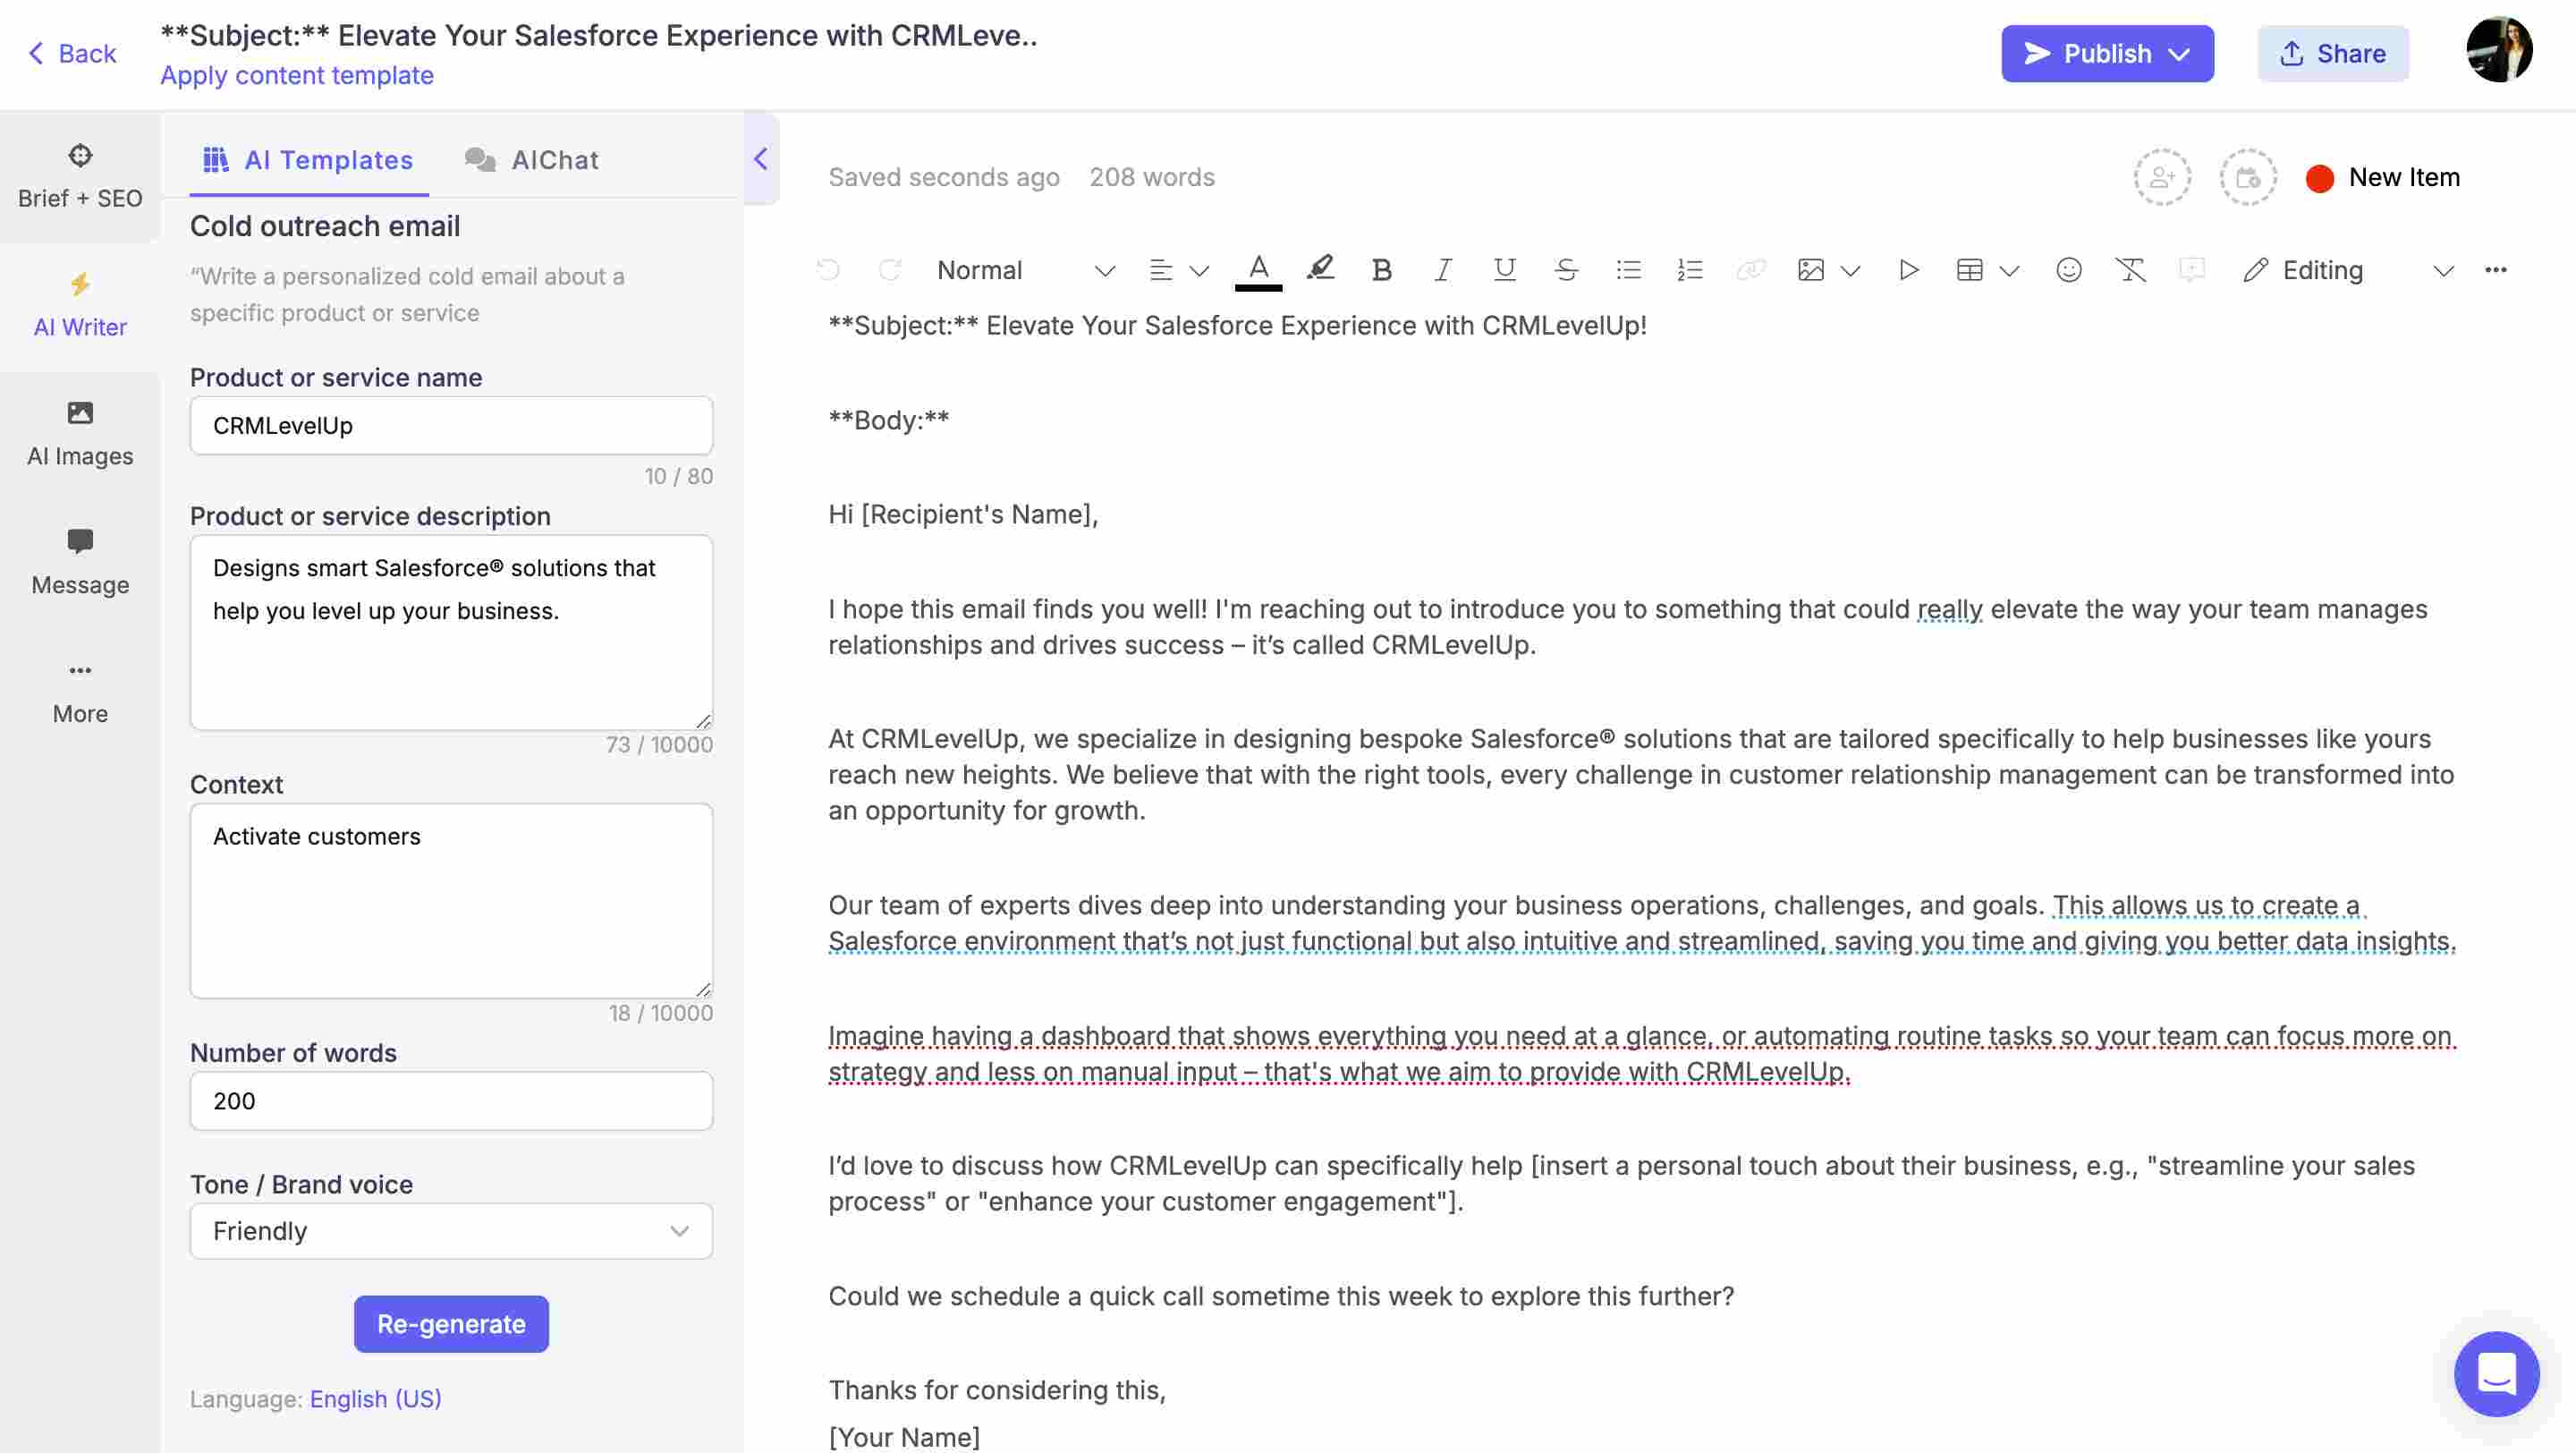Click the redo arrow icon
Image resolution: width=2576 pixels, height=1453 pixels.
click(x=889, y=270)
